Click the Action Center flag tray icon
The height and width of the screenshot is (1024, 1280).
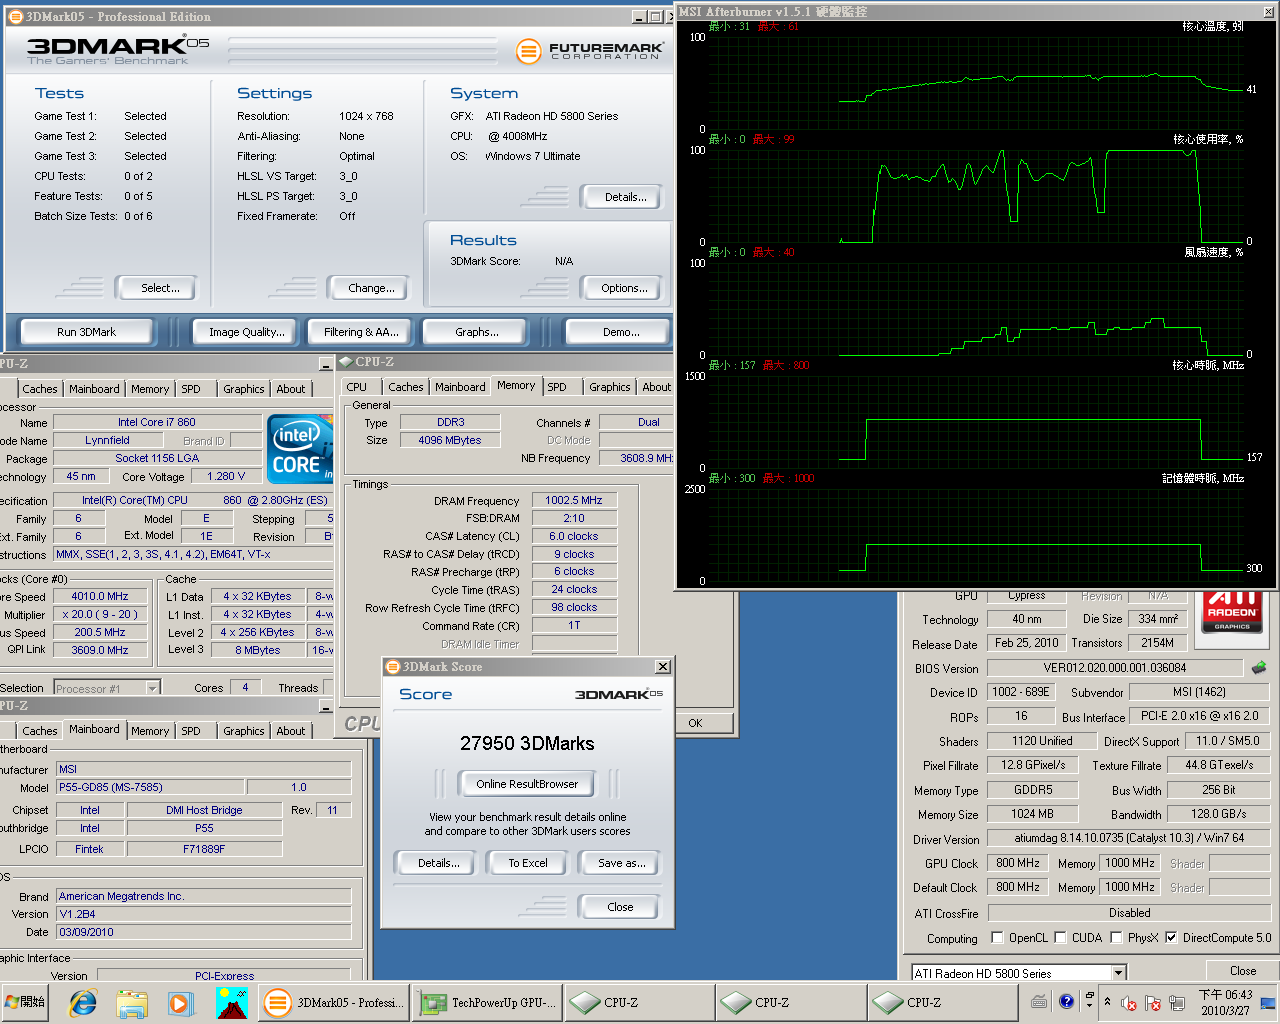tap(1153, 1003)
